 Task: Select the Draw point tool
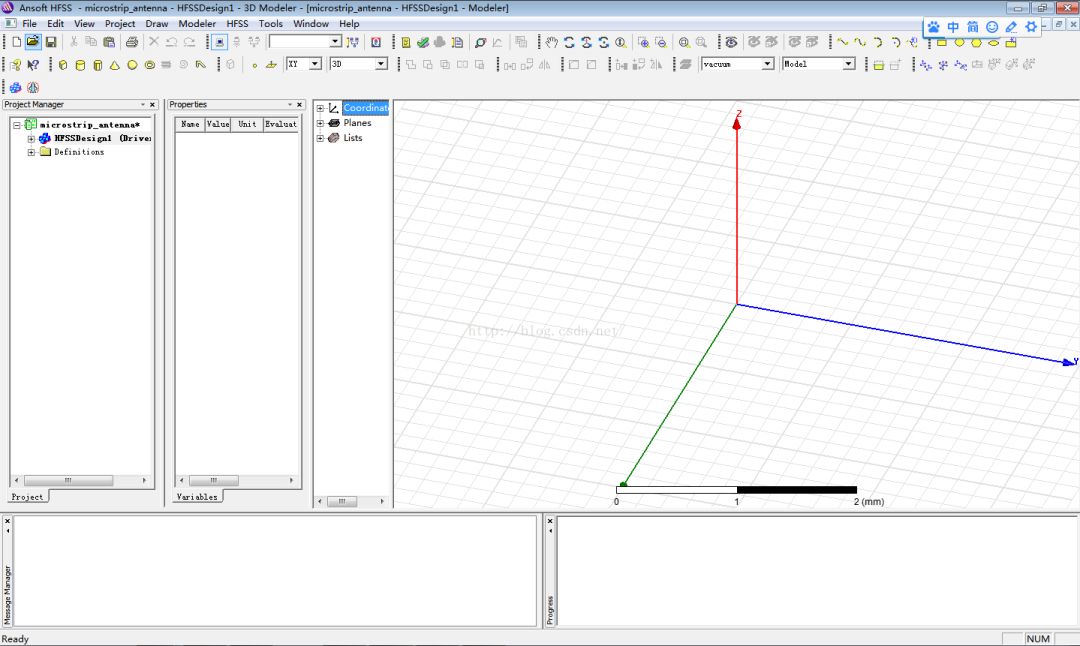point(254,65)
